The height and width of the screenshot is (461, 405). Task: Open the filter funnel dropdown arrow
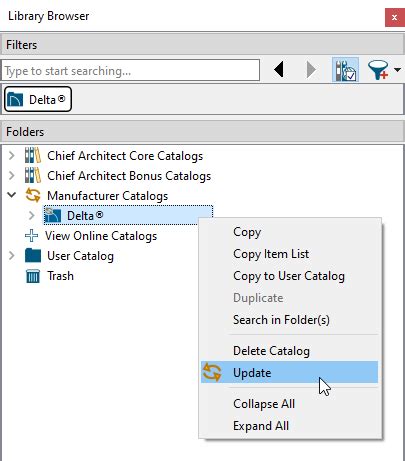click(397, 70)
